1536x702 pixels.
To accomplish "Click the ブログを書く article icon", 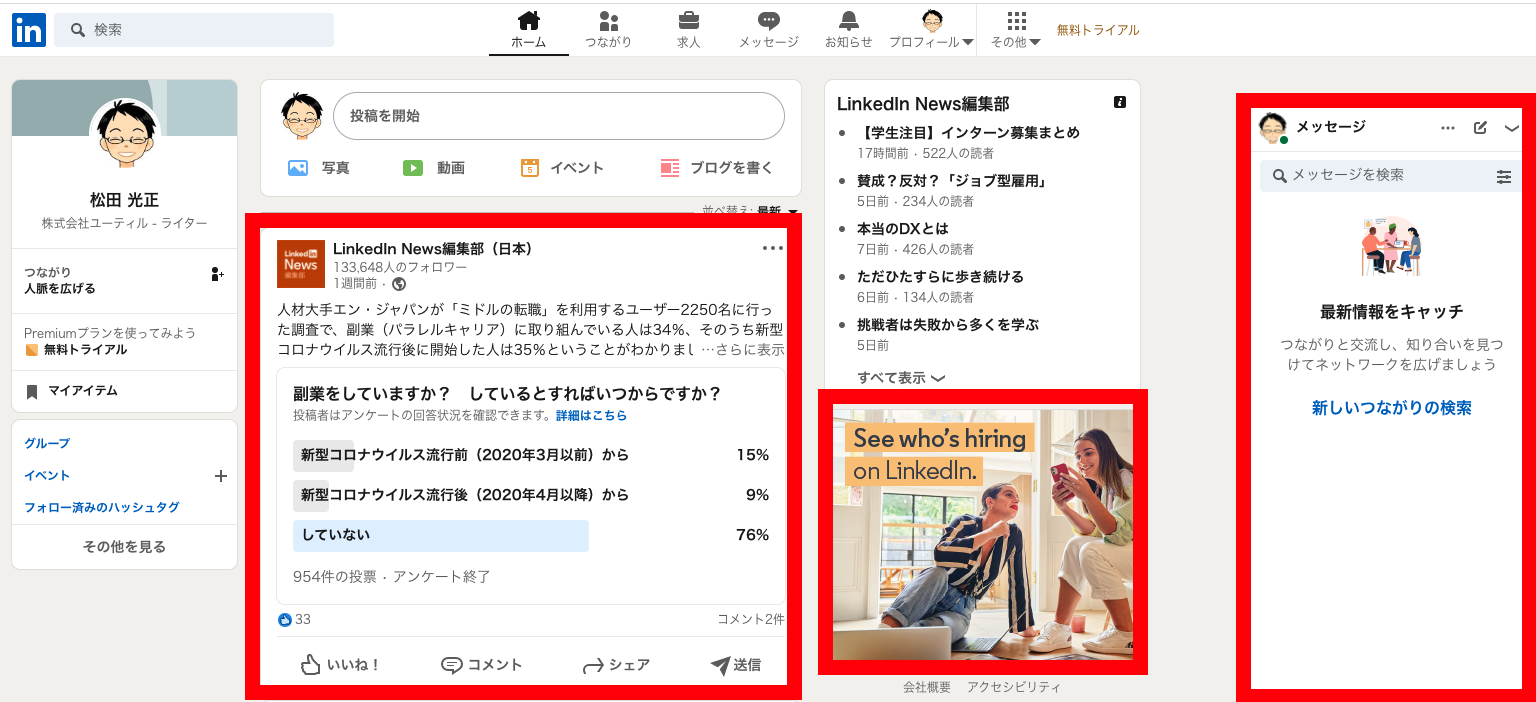I will 670,168.
